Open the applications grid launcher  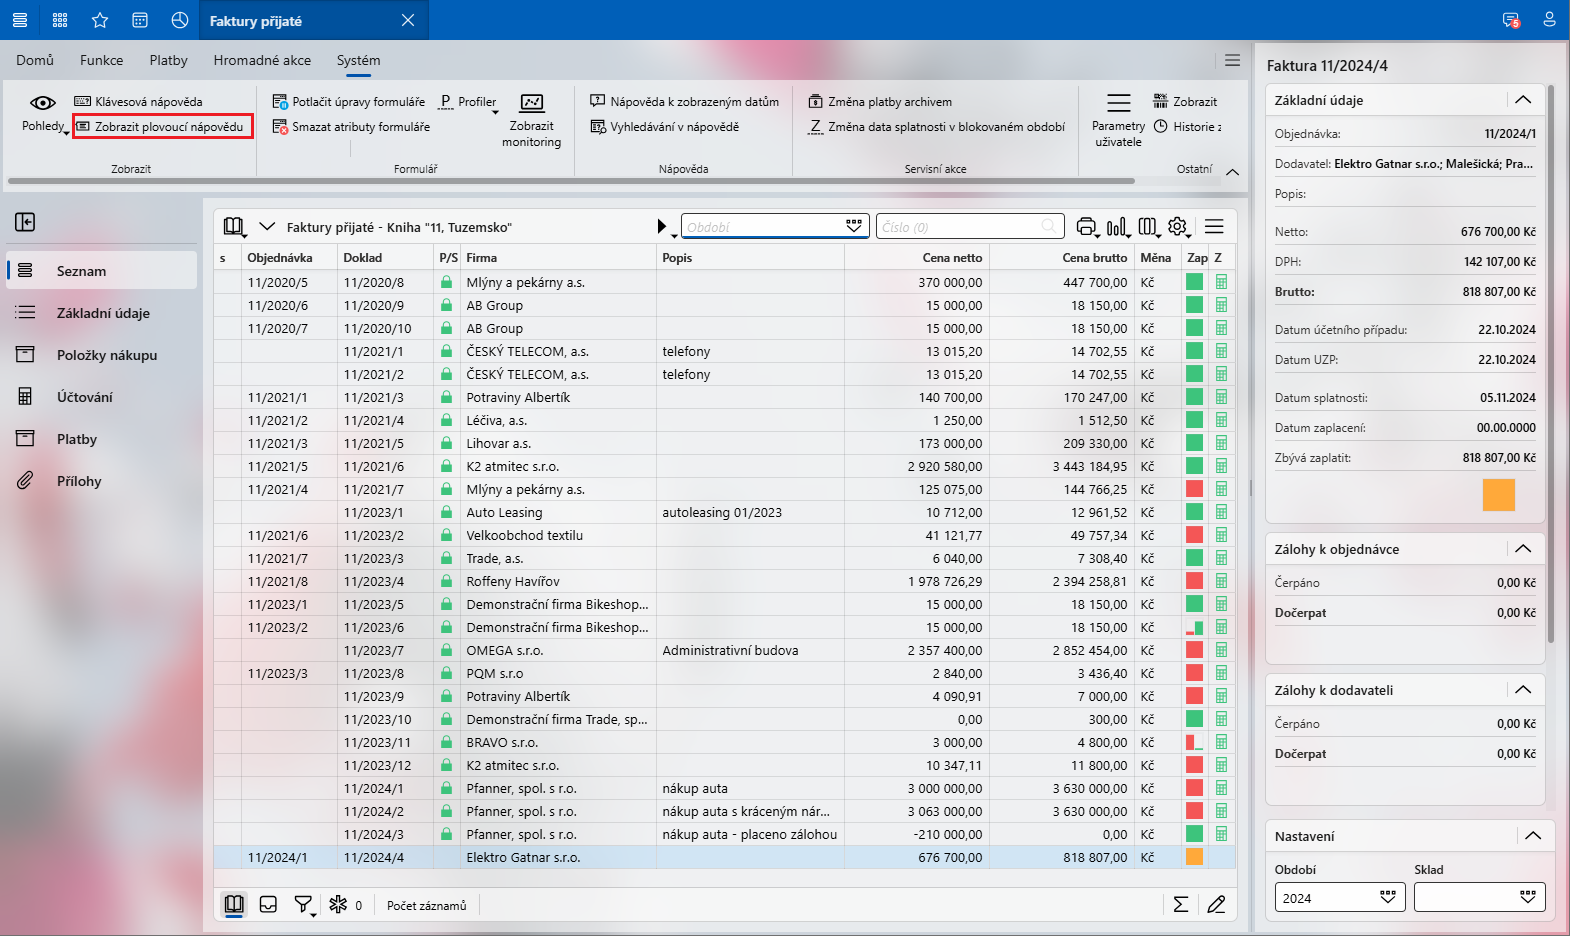click(60, 20)
